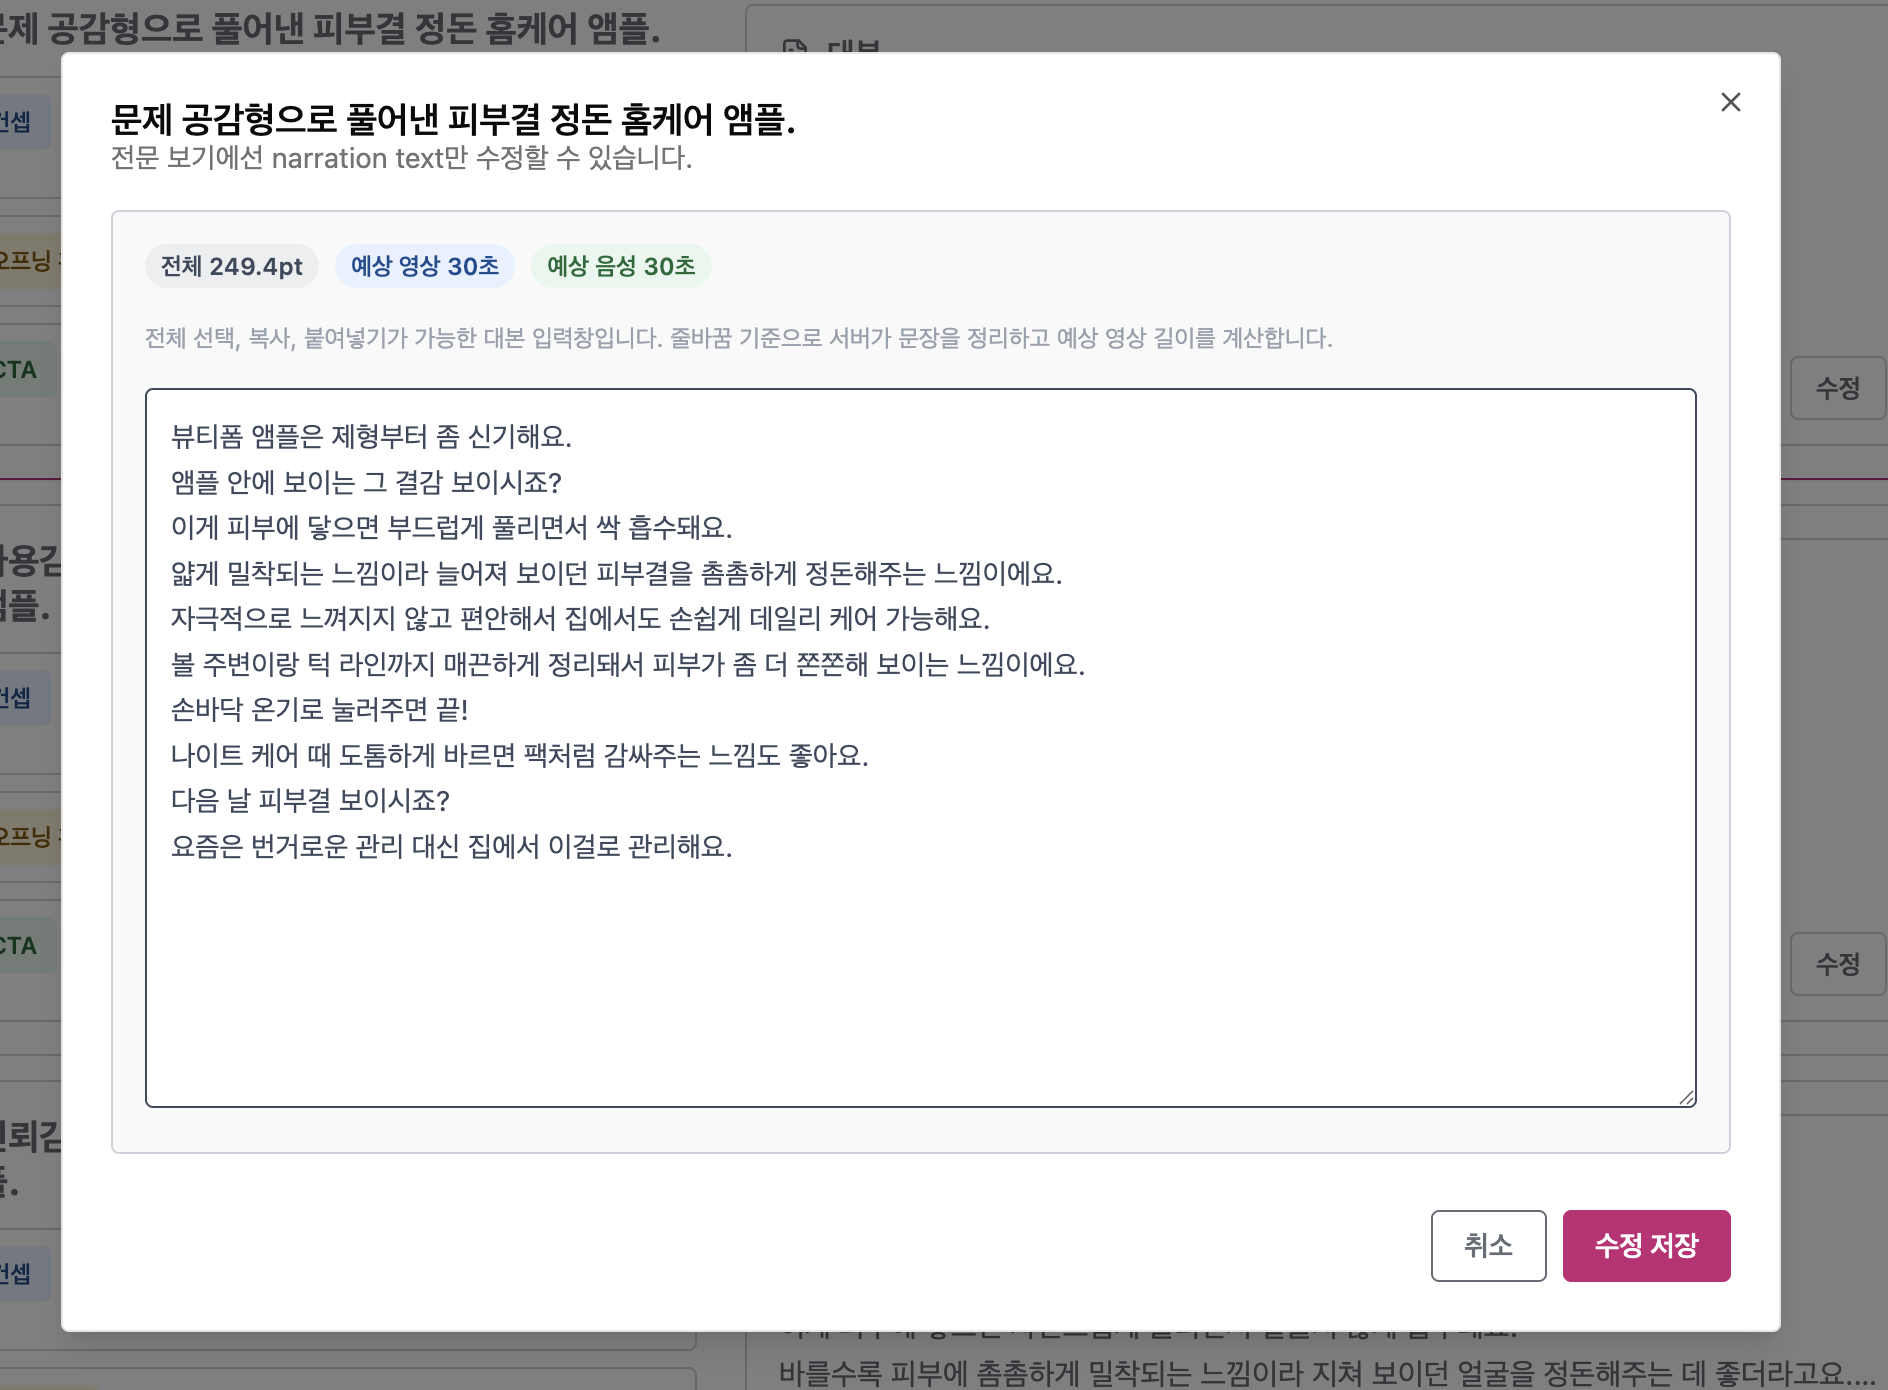
Task: Place cursor on line 손바닥 온기로 눌러주면 끝!
Action: (319, 709)
